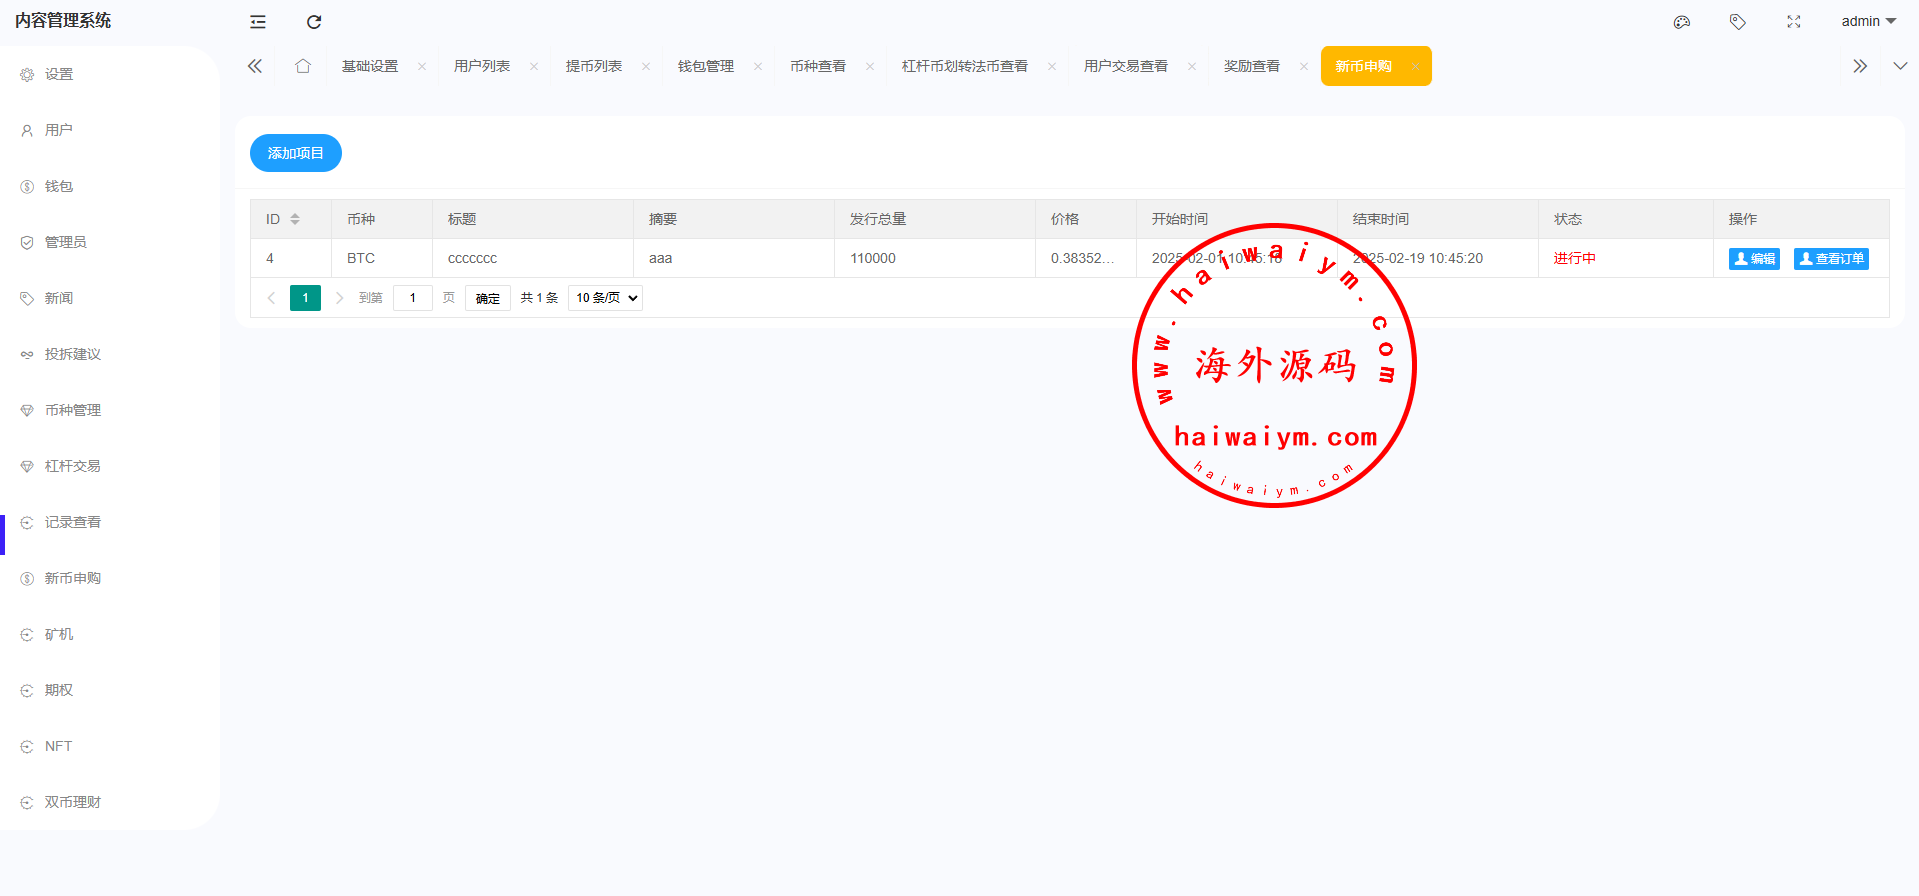Expand the tab options down chevron
Image resolution: width=1919 pixels, height=896 pixels.
click(x=1900, y=66)
